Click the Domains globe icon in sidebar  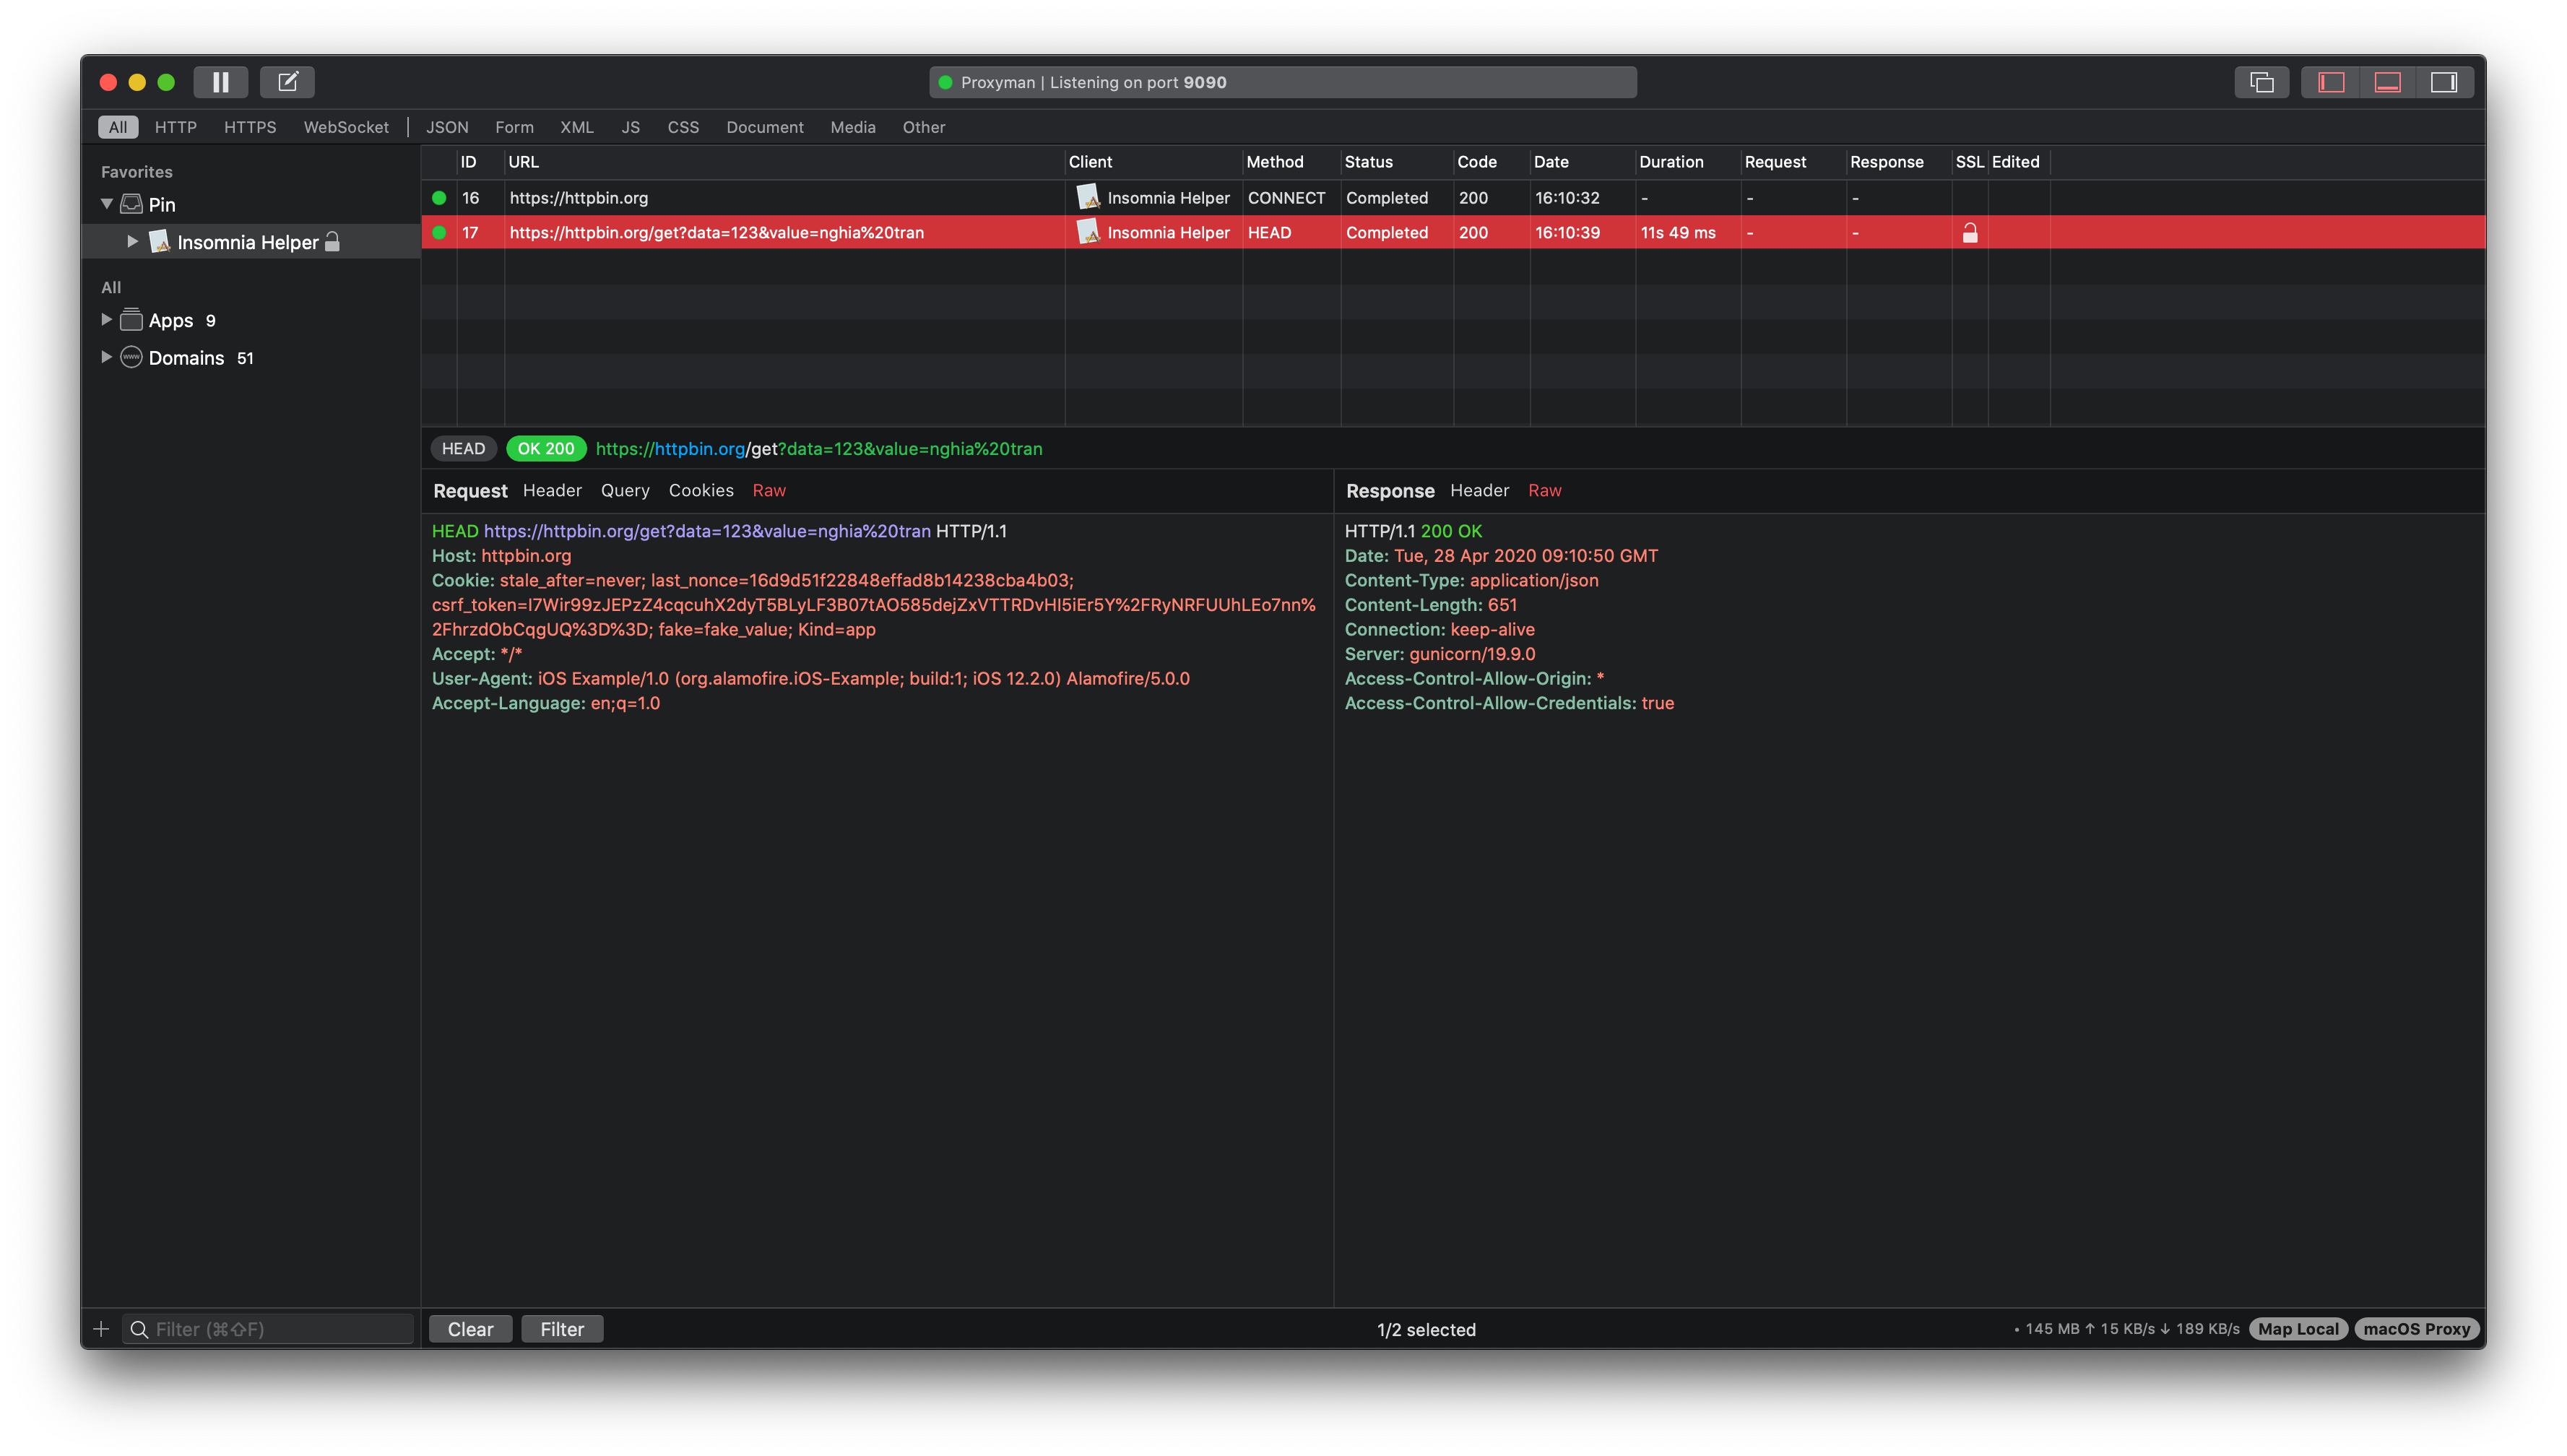(131, 357)
